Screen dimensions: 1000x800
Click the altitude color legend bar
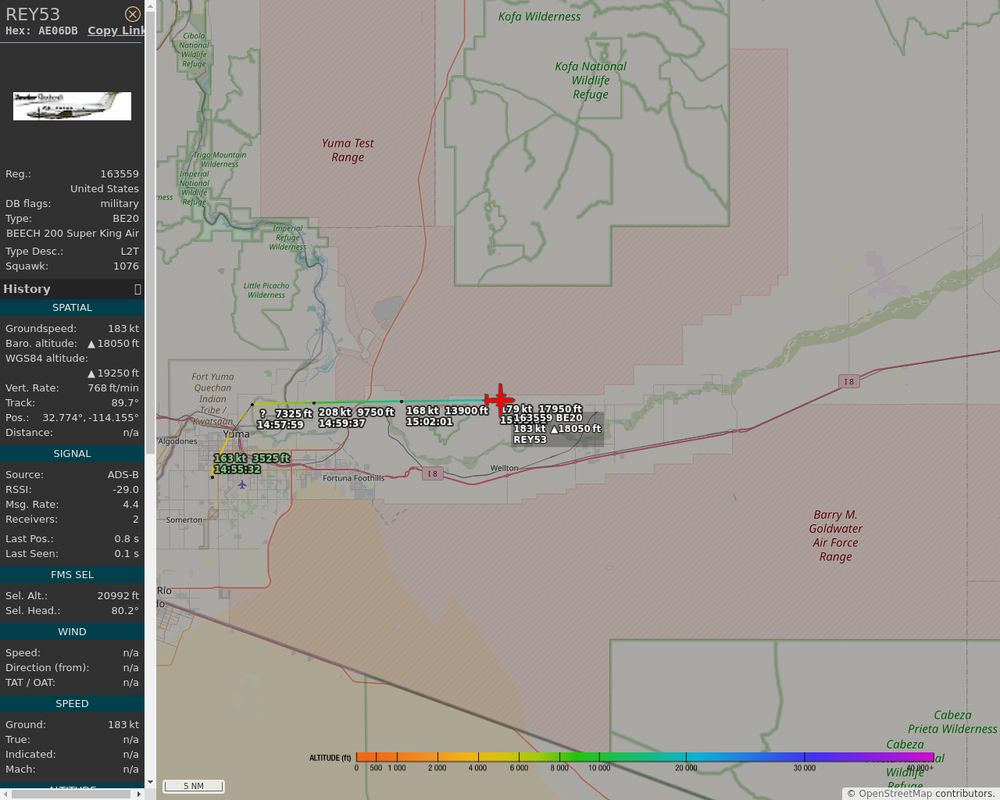click(644, 757)
